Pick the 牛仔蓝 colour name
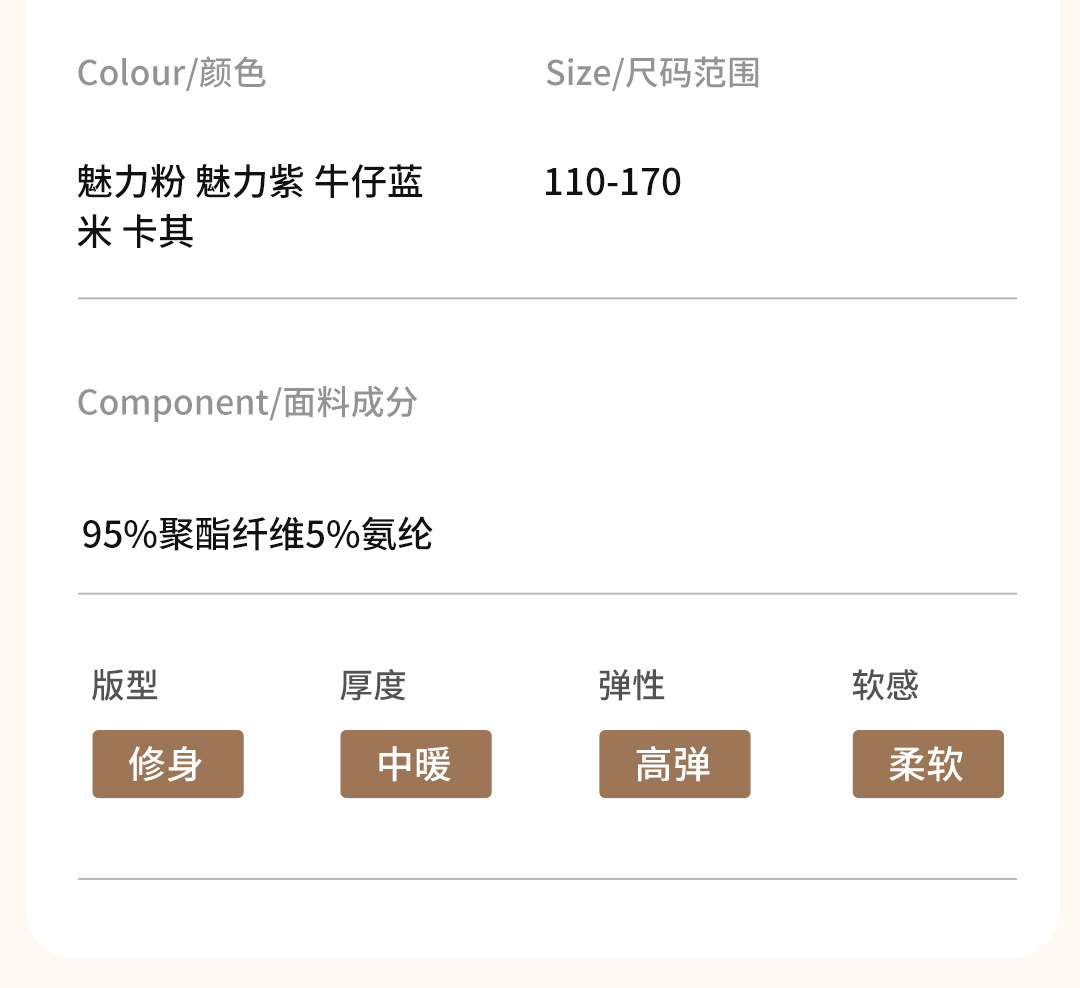 (x=369, y=183)
